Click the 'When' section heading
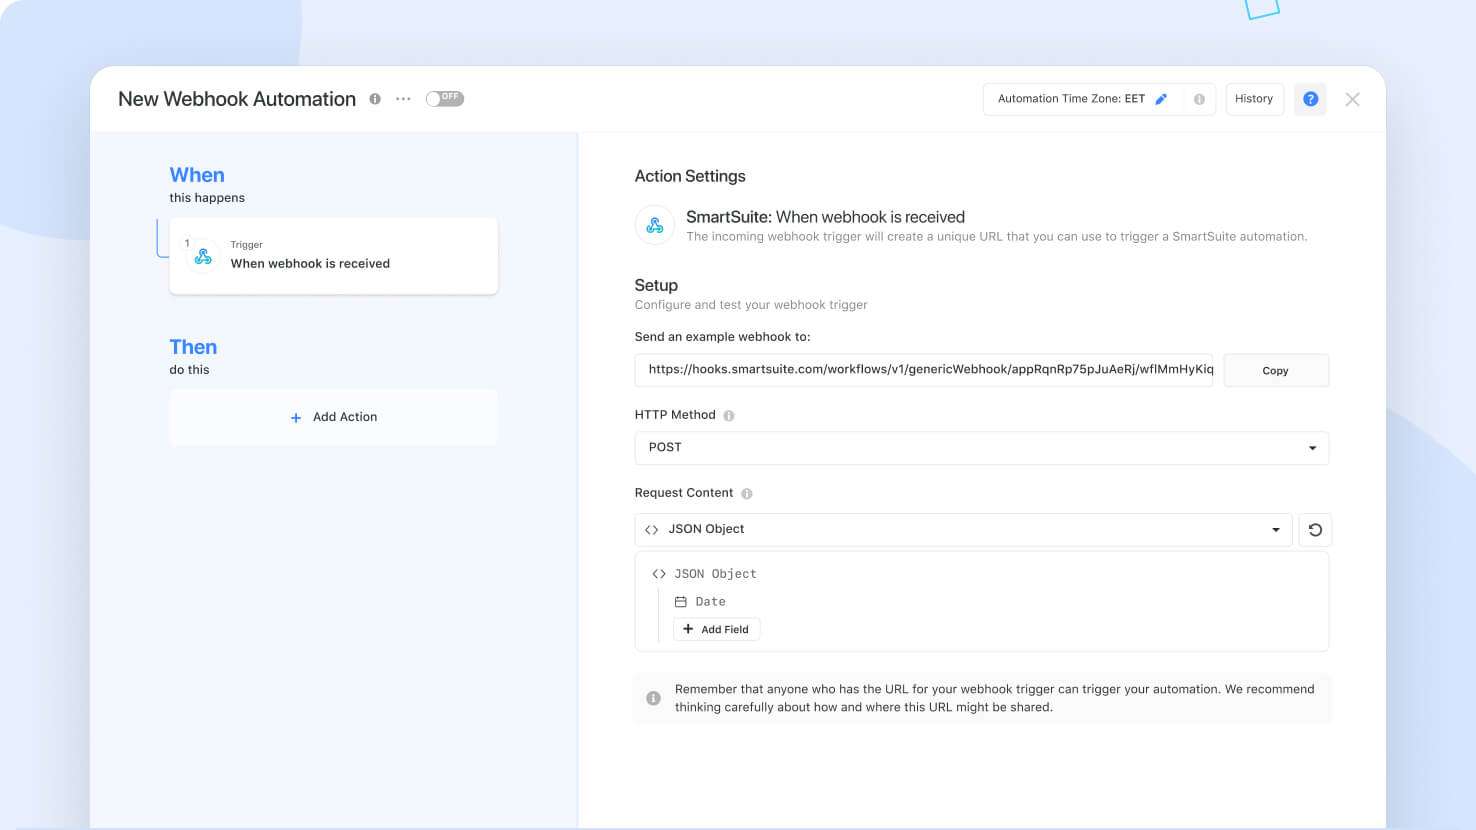The width and height of the screenshot is (1476, 830). point(197,175)
